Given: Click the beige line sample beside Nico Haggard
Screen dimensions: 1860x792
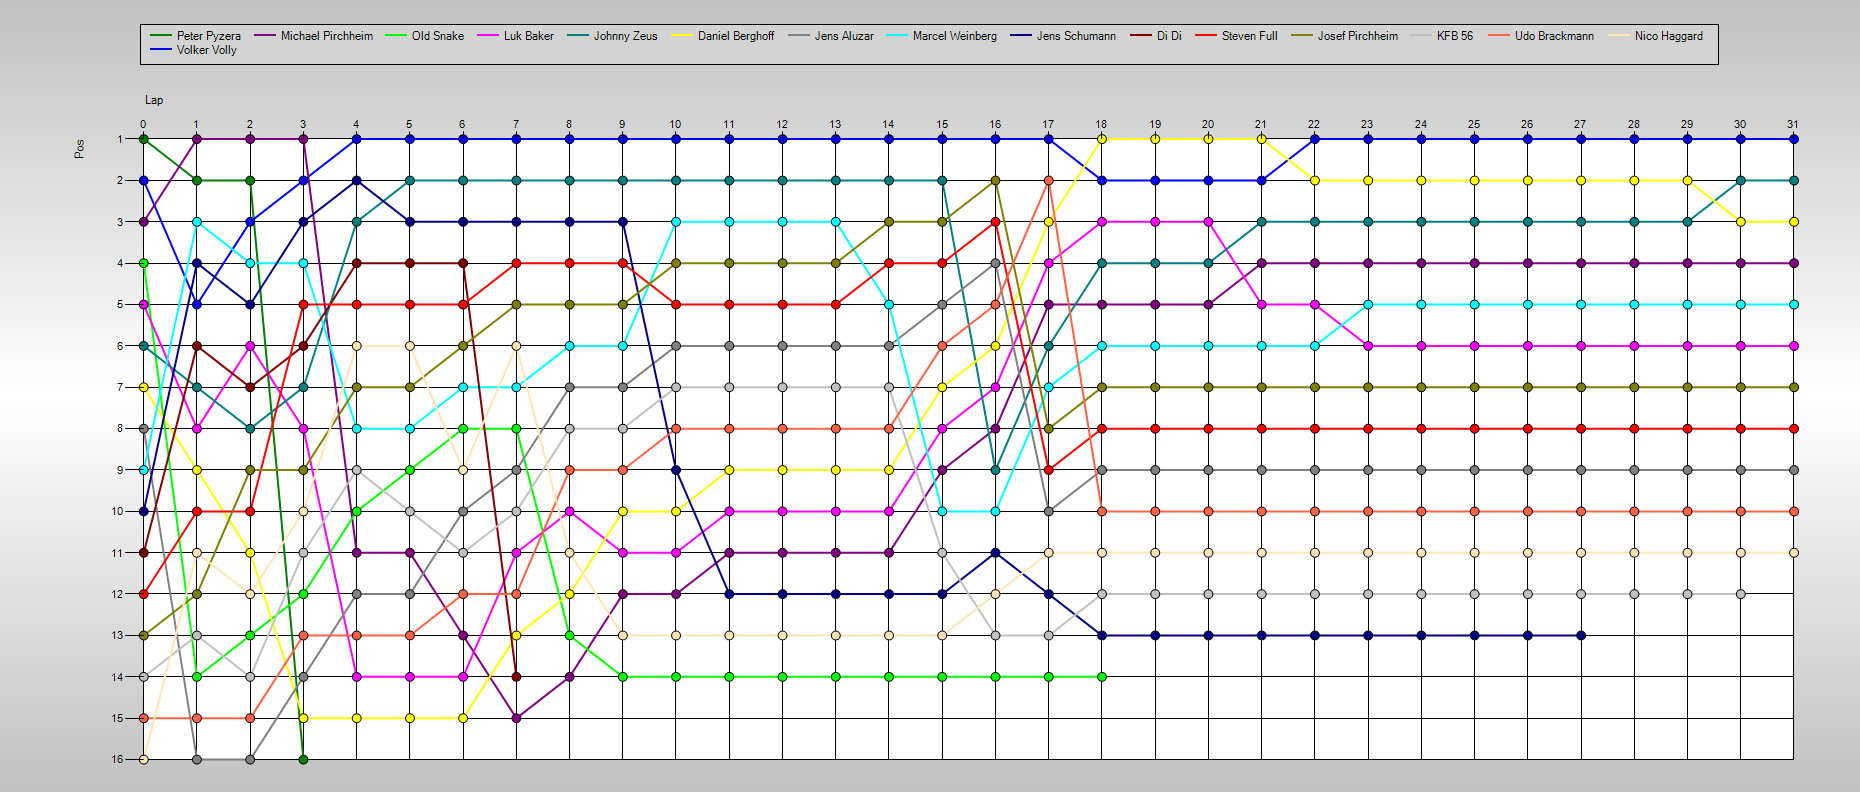Looking at the screenshot, I should (1620, 36).
